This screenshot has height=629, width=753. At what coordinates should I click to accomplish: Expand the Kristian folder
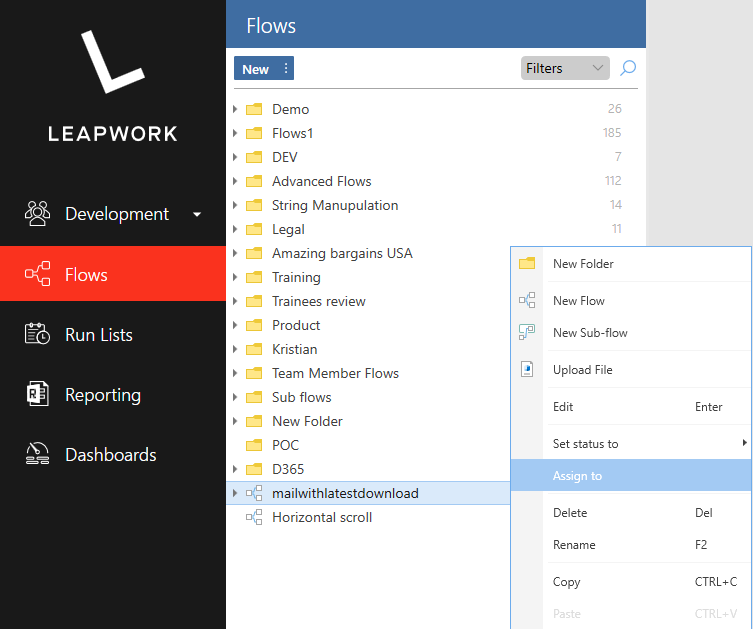tap(235, 349)
